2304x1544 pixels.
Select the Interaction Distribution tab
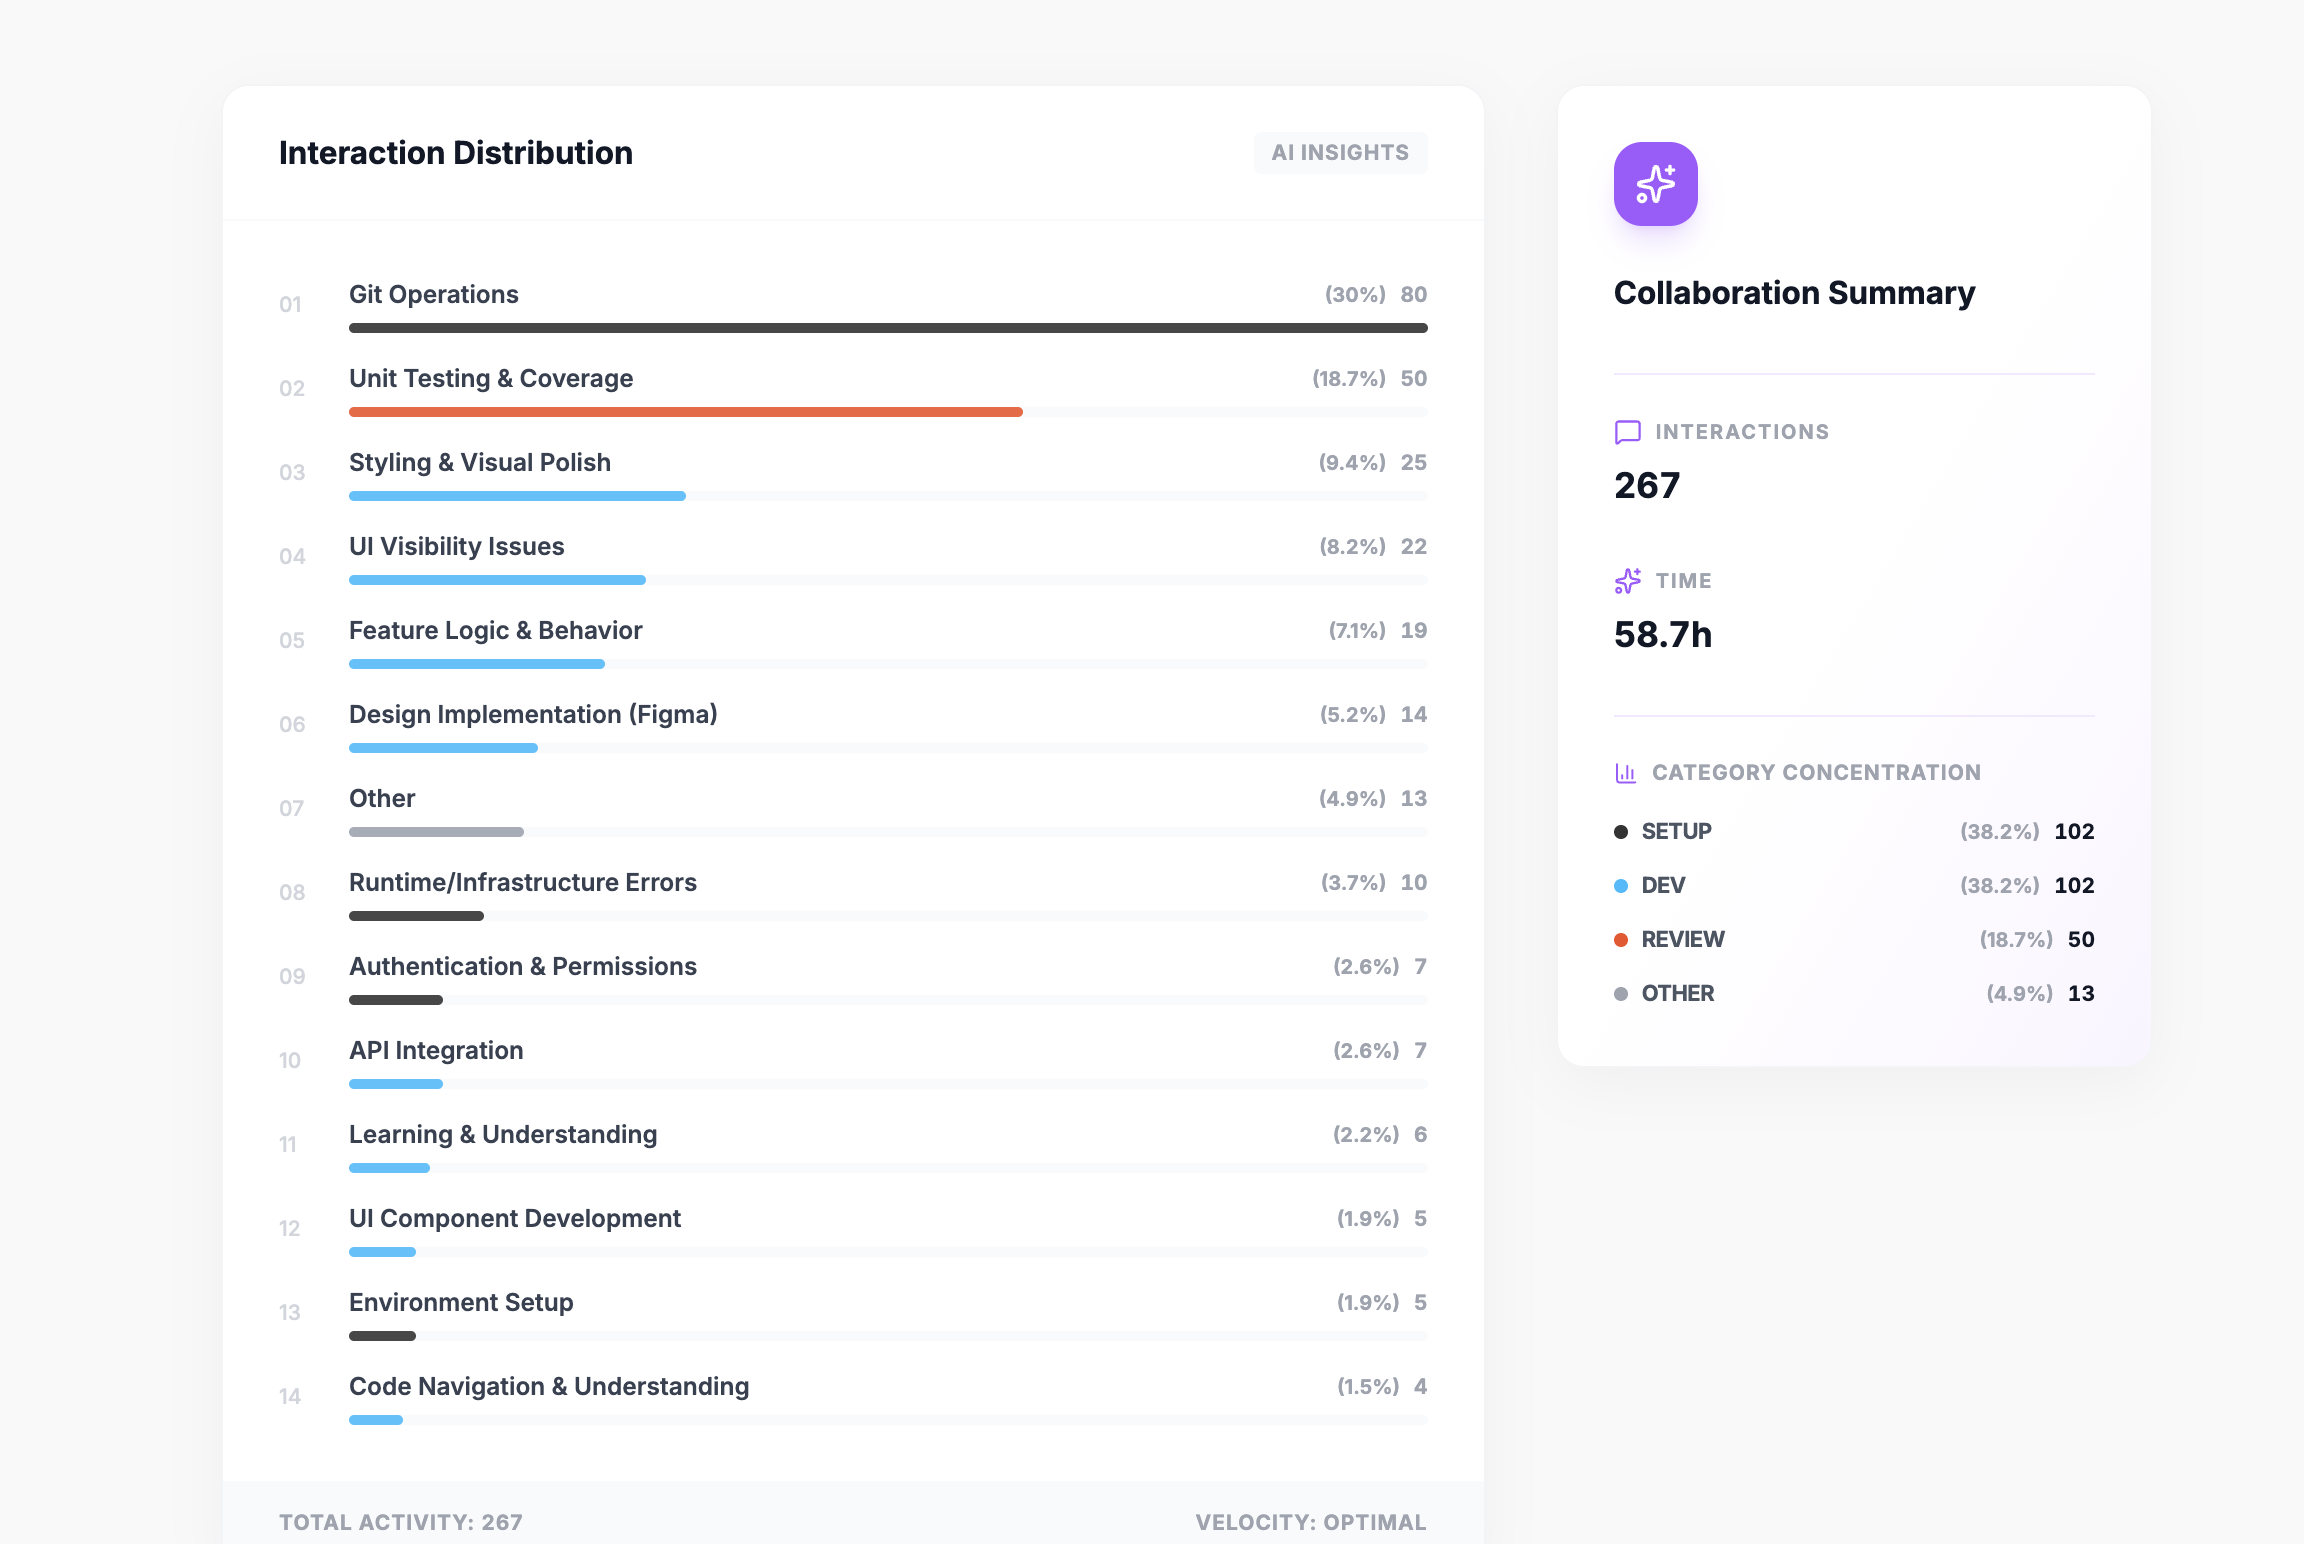tap(456, 152)
